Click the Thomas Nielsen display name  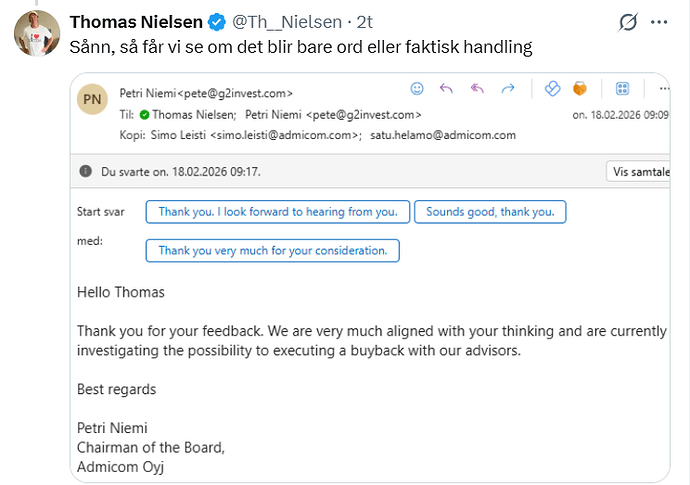(x=136, y=21)
